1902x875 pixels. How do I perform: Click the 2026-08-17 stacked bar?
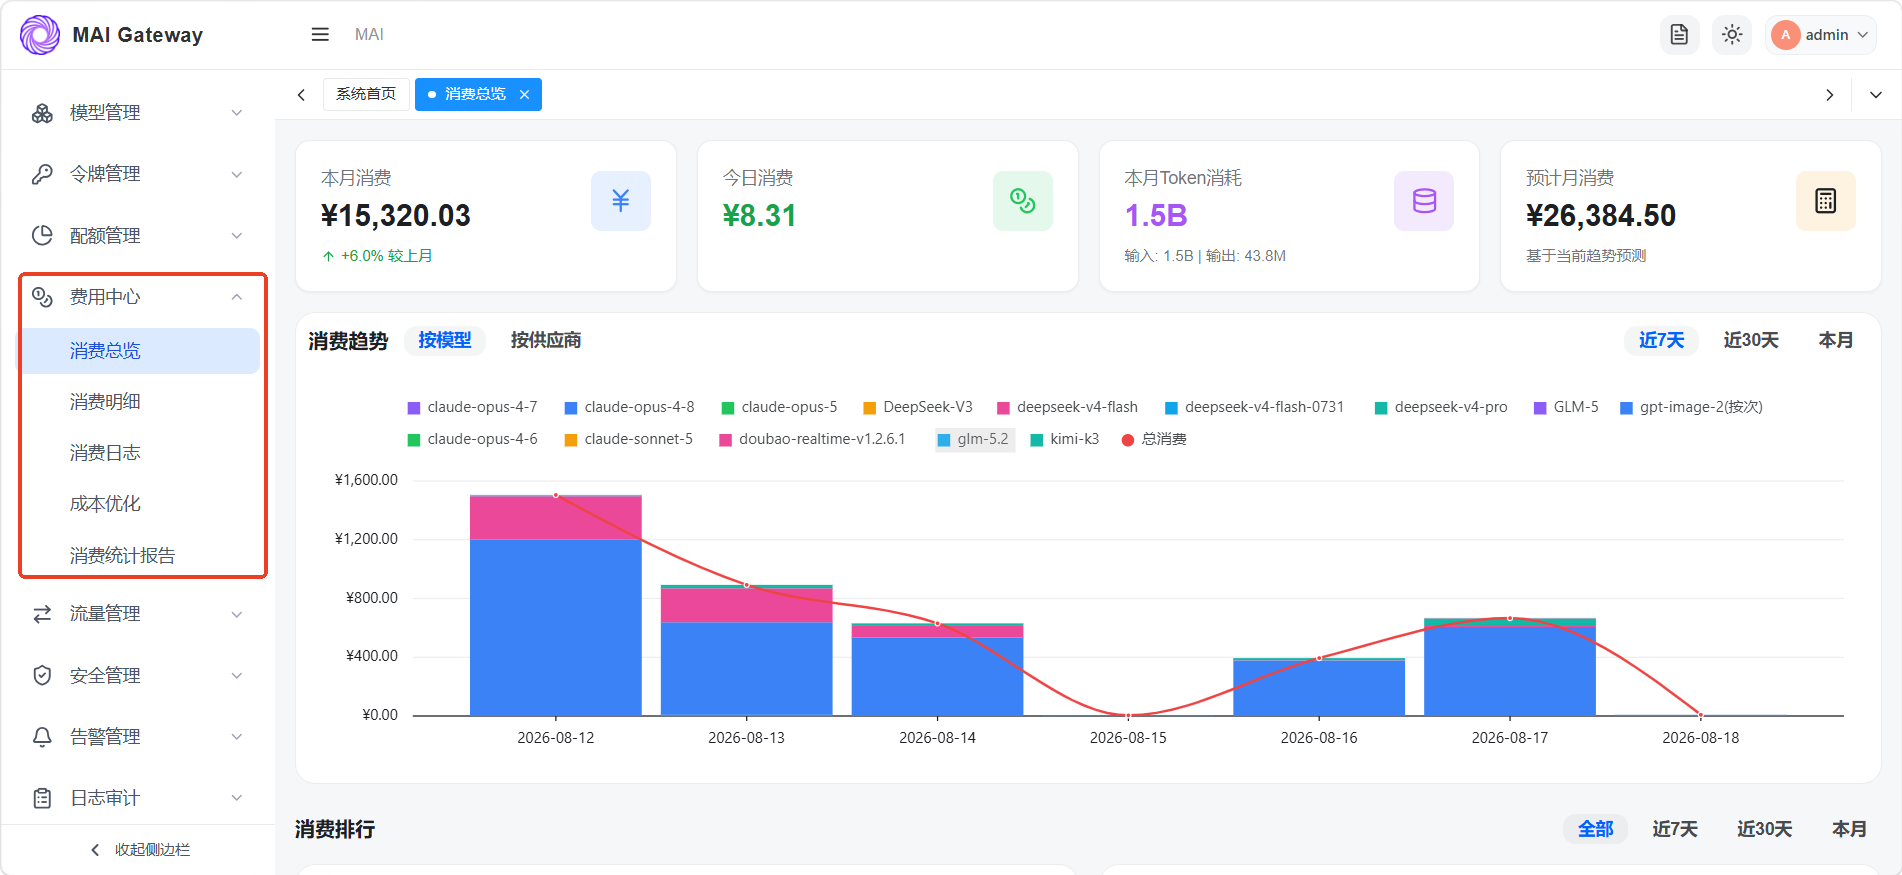(1510, 667)
